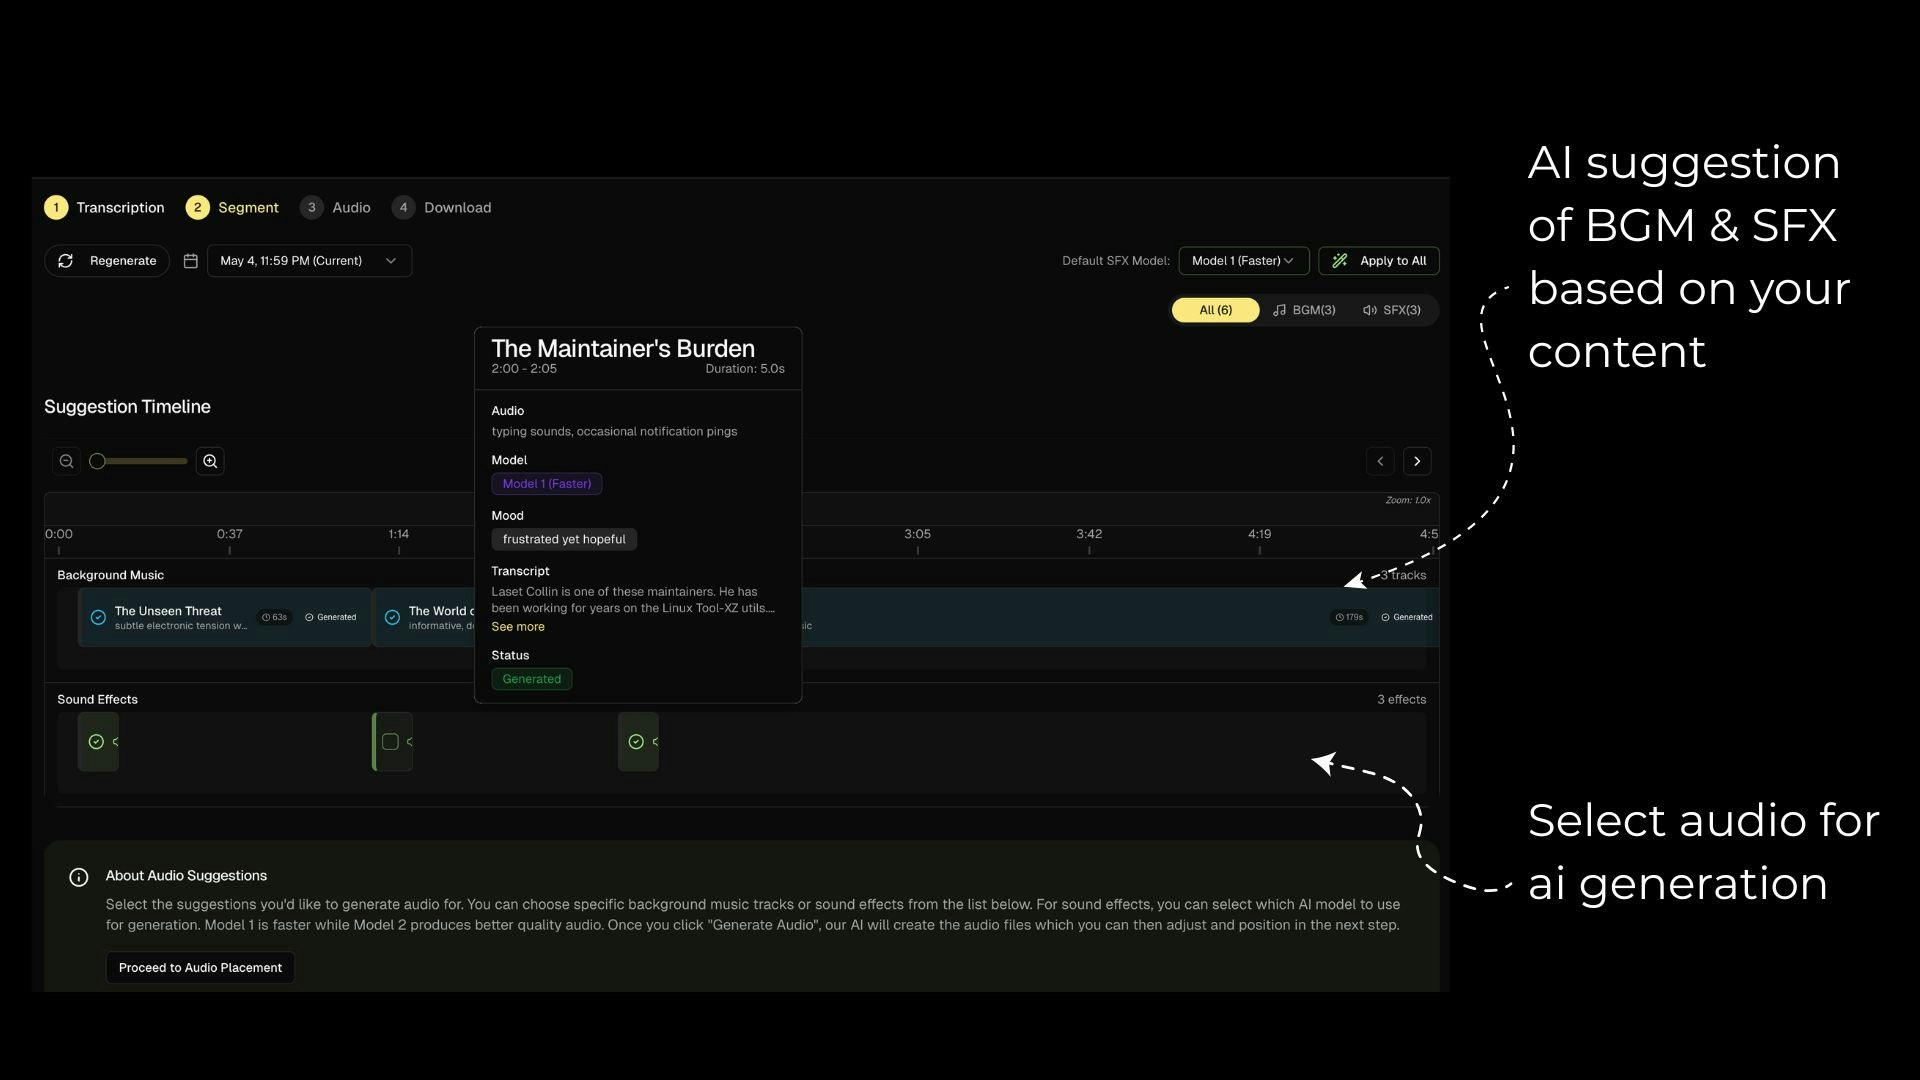Filter suggestions by SFX(3) tab

coord(1391,310)
